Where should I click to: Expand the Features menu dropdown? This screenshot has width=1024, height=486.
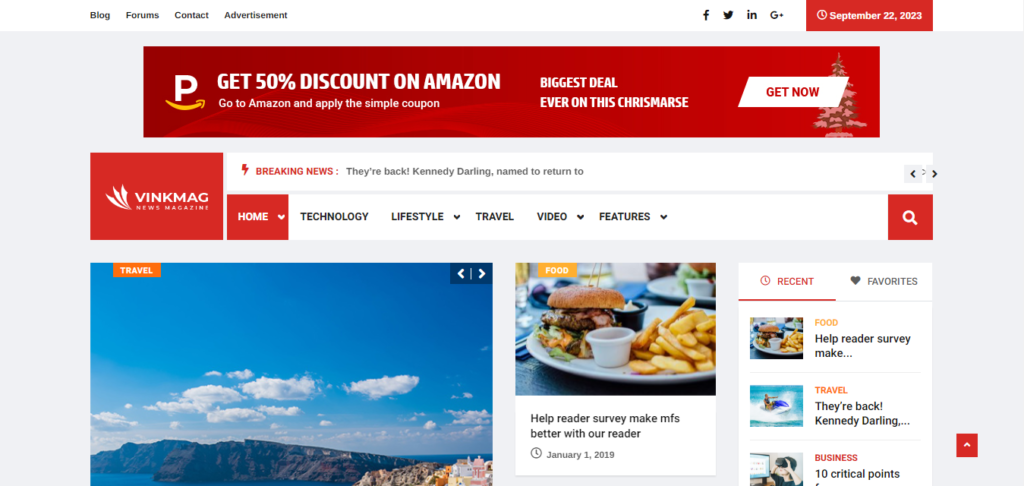coord(664,218)
